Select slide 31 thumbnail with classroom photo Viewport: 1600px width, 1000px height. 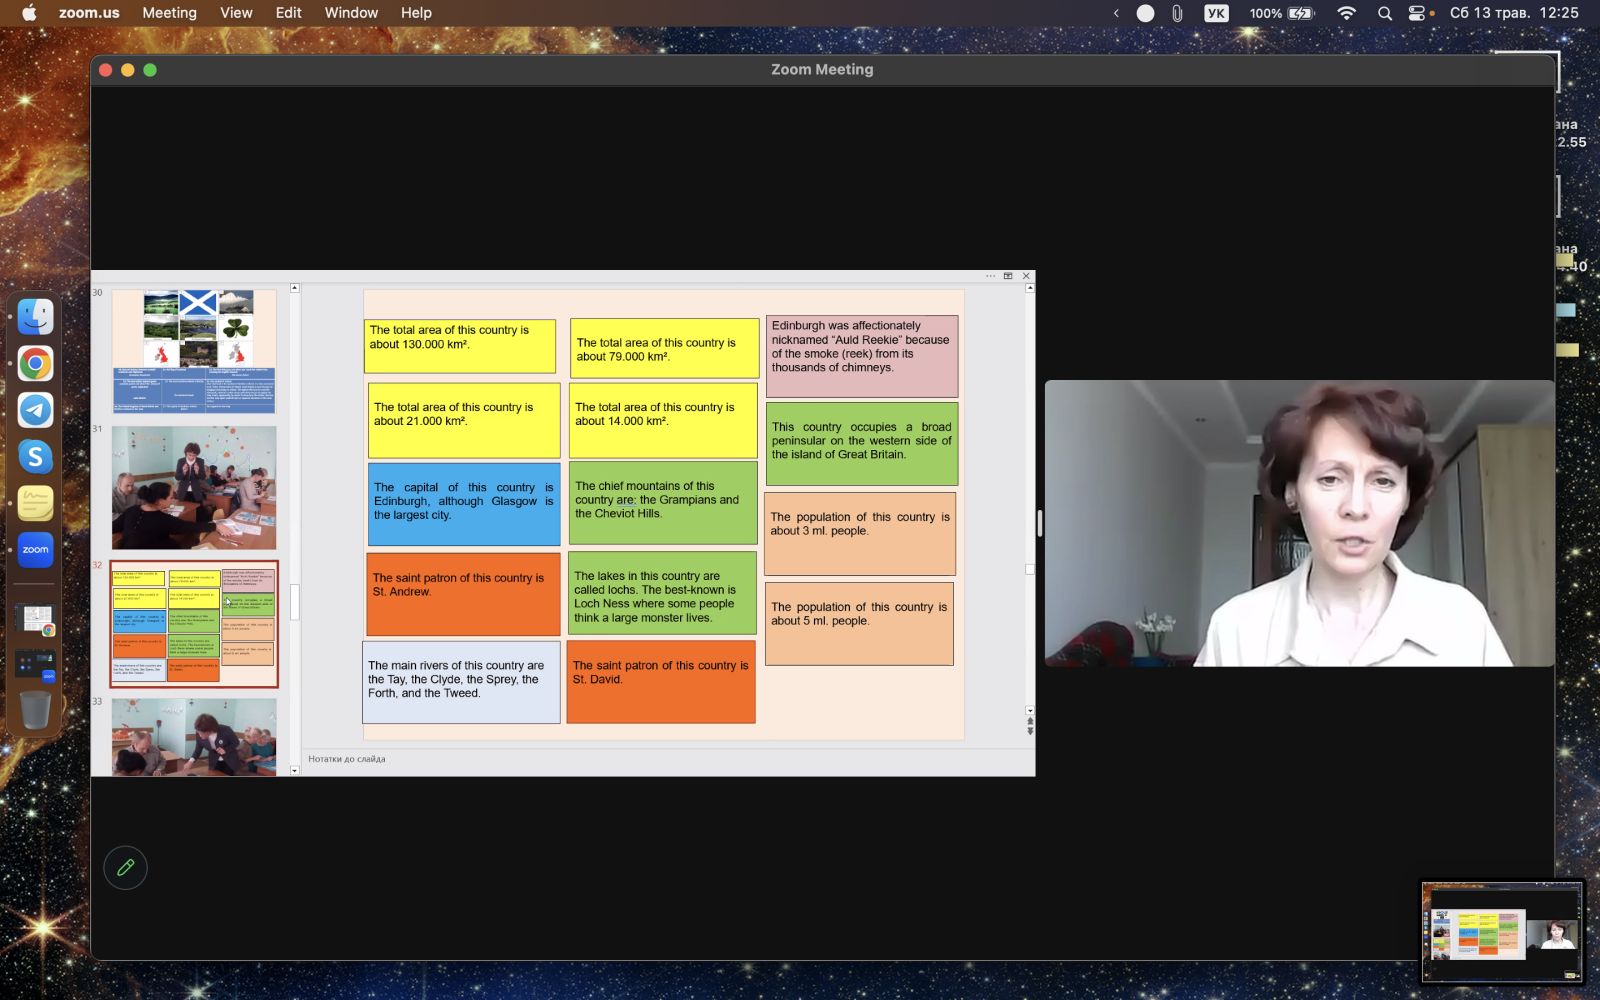pos(194,488)
